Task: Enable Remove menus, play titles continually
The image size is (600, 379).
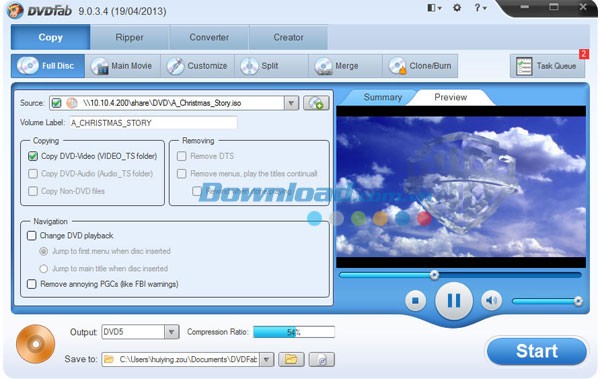Action: (182, 174)
